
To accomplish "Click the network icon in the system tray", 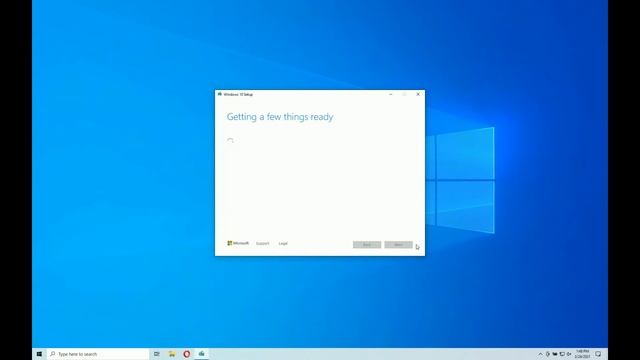I will pos(562,354).
